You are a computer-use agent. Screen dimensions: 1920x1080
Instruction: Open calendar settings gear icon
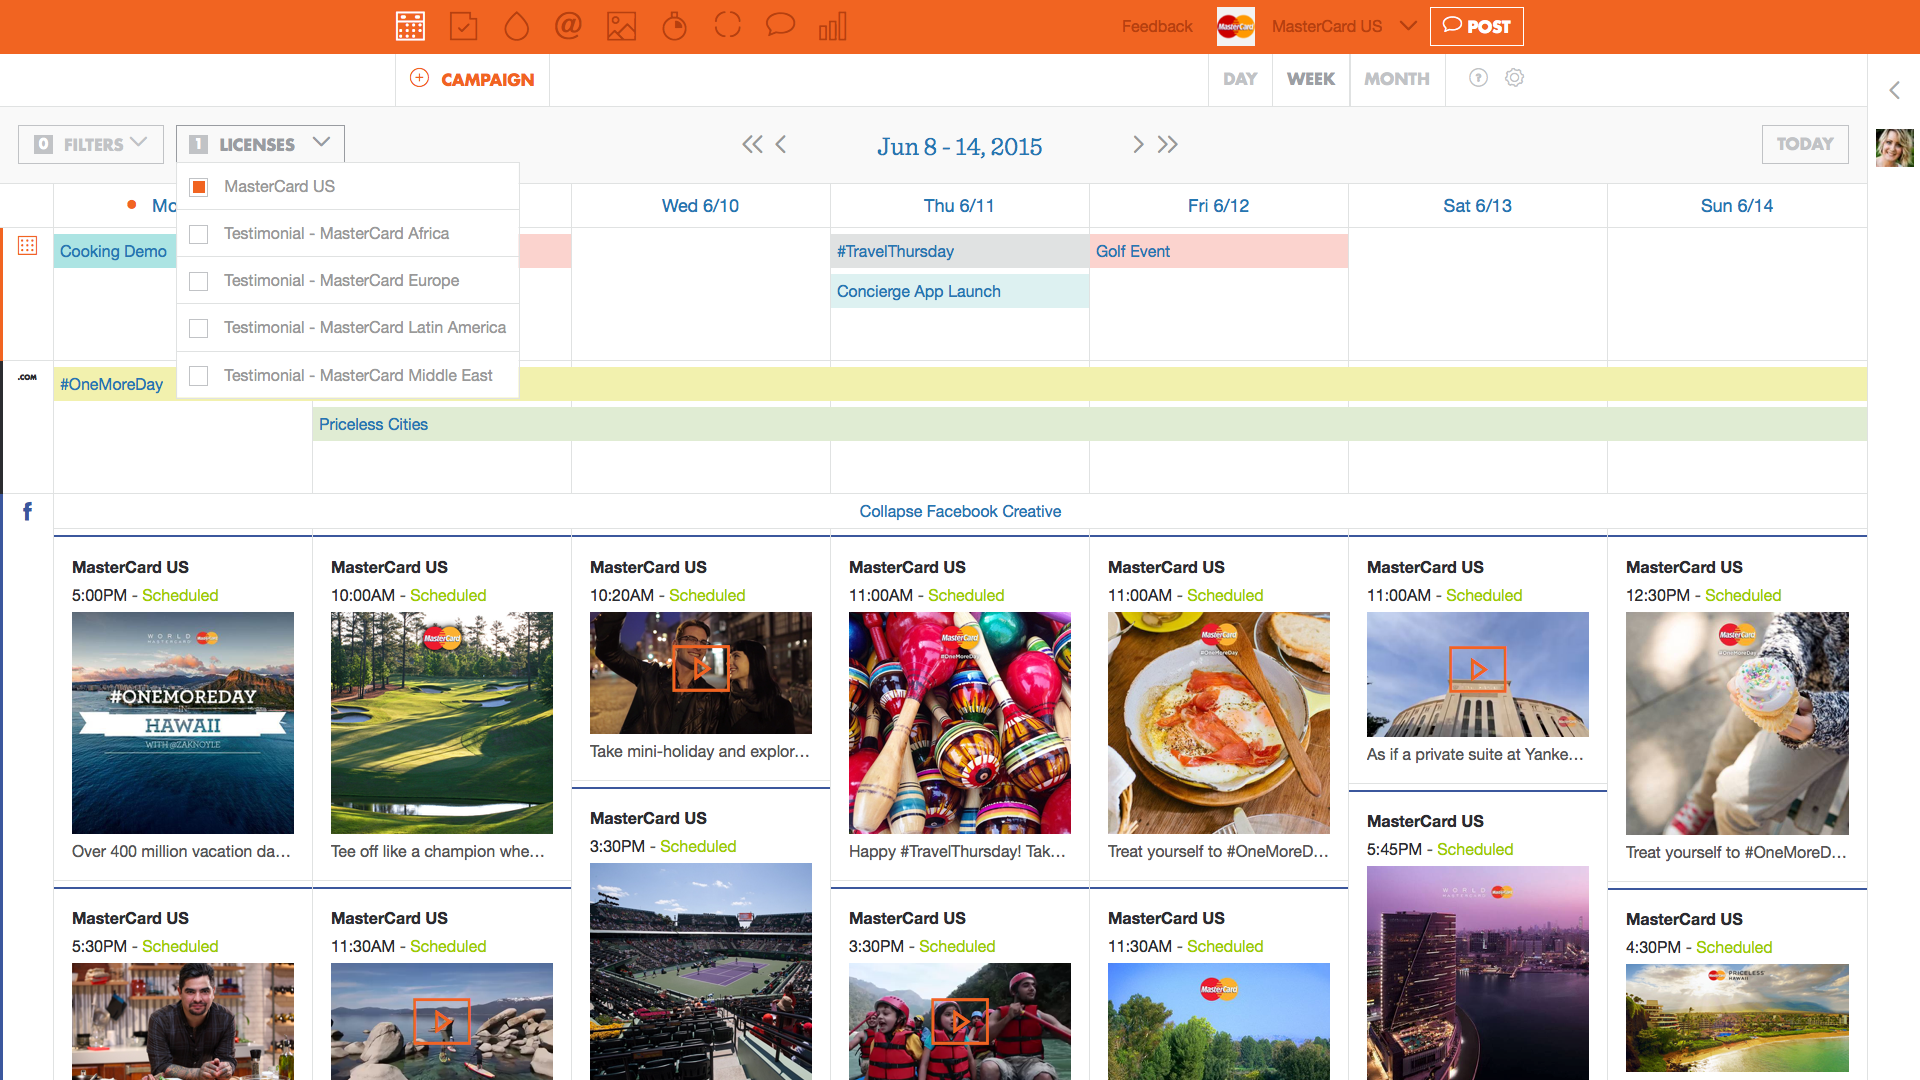coord(1514,78)
